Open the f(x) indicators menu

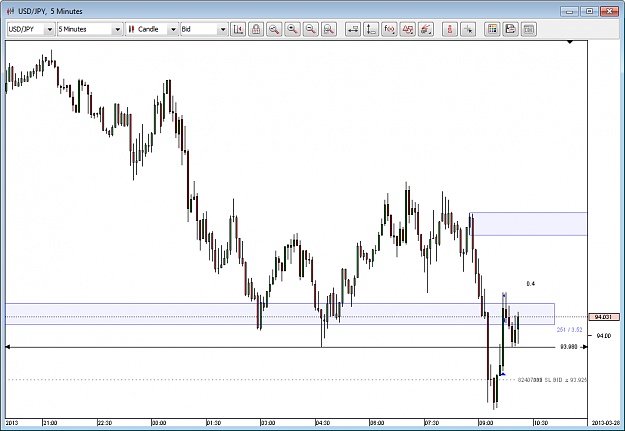[389, 29]
